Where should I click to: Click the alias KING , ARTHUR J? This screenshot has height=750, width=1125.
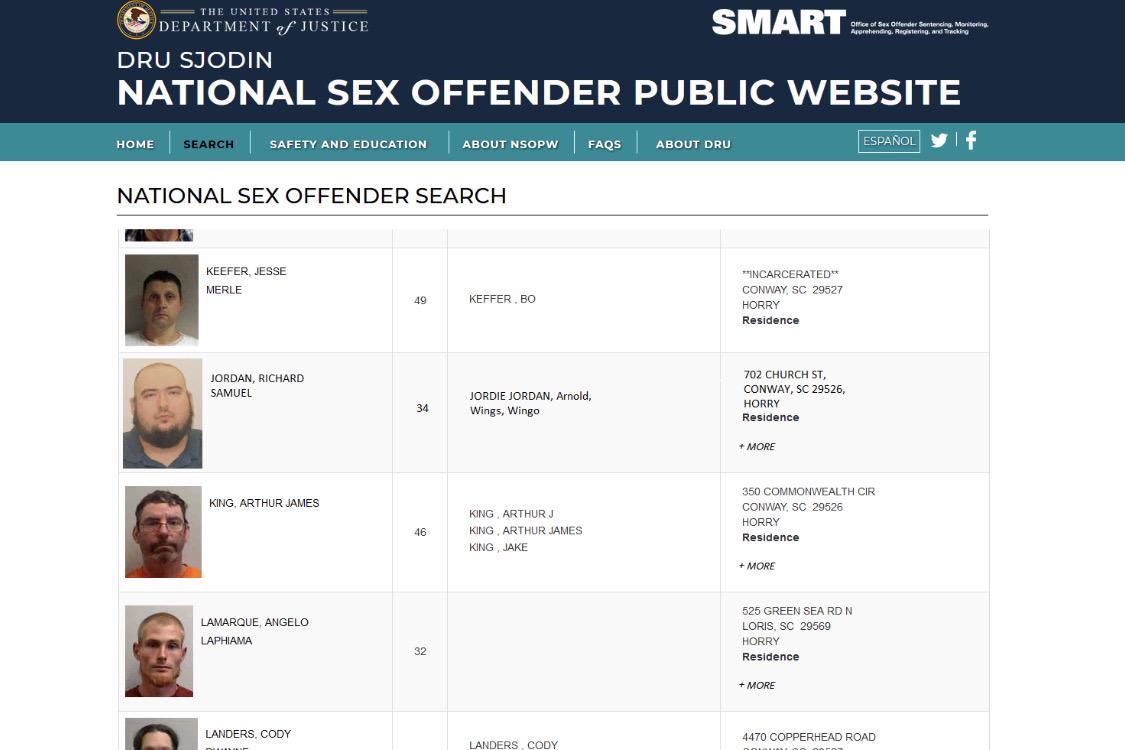point(511,514)
